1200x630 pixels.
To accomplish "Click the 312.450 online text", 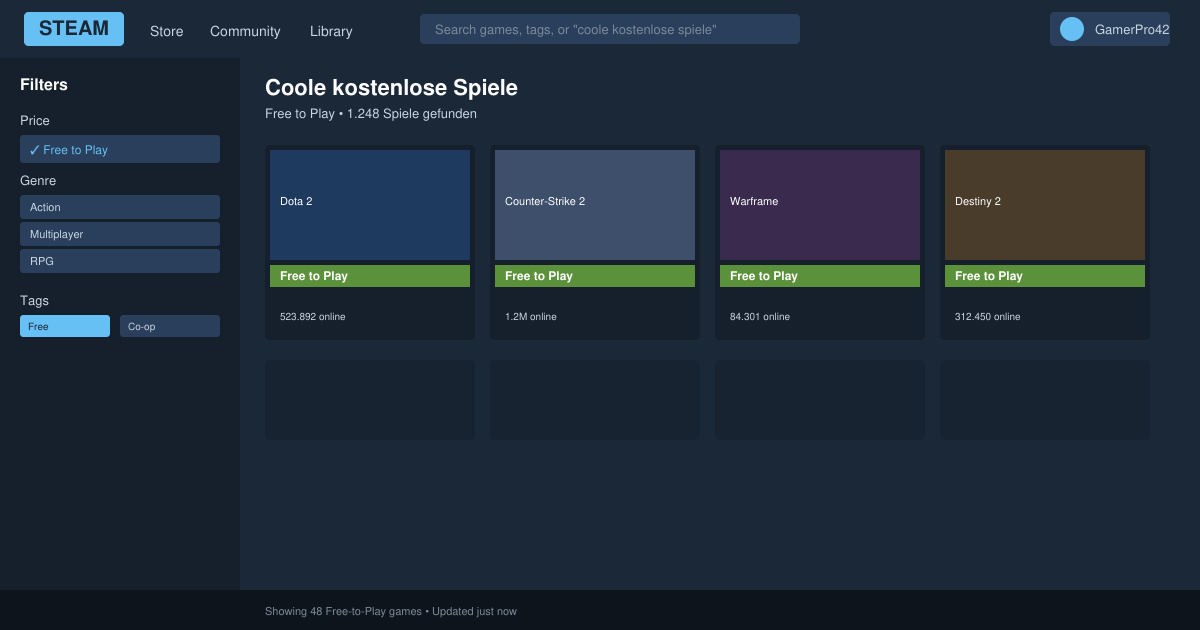I will pyautogui.click(x=988, y=317).
